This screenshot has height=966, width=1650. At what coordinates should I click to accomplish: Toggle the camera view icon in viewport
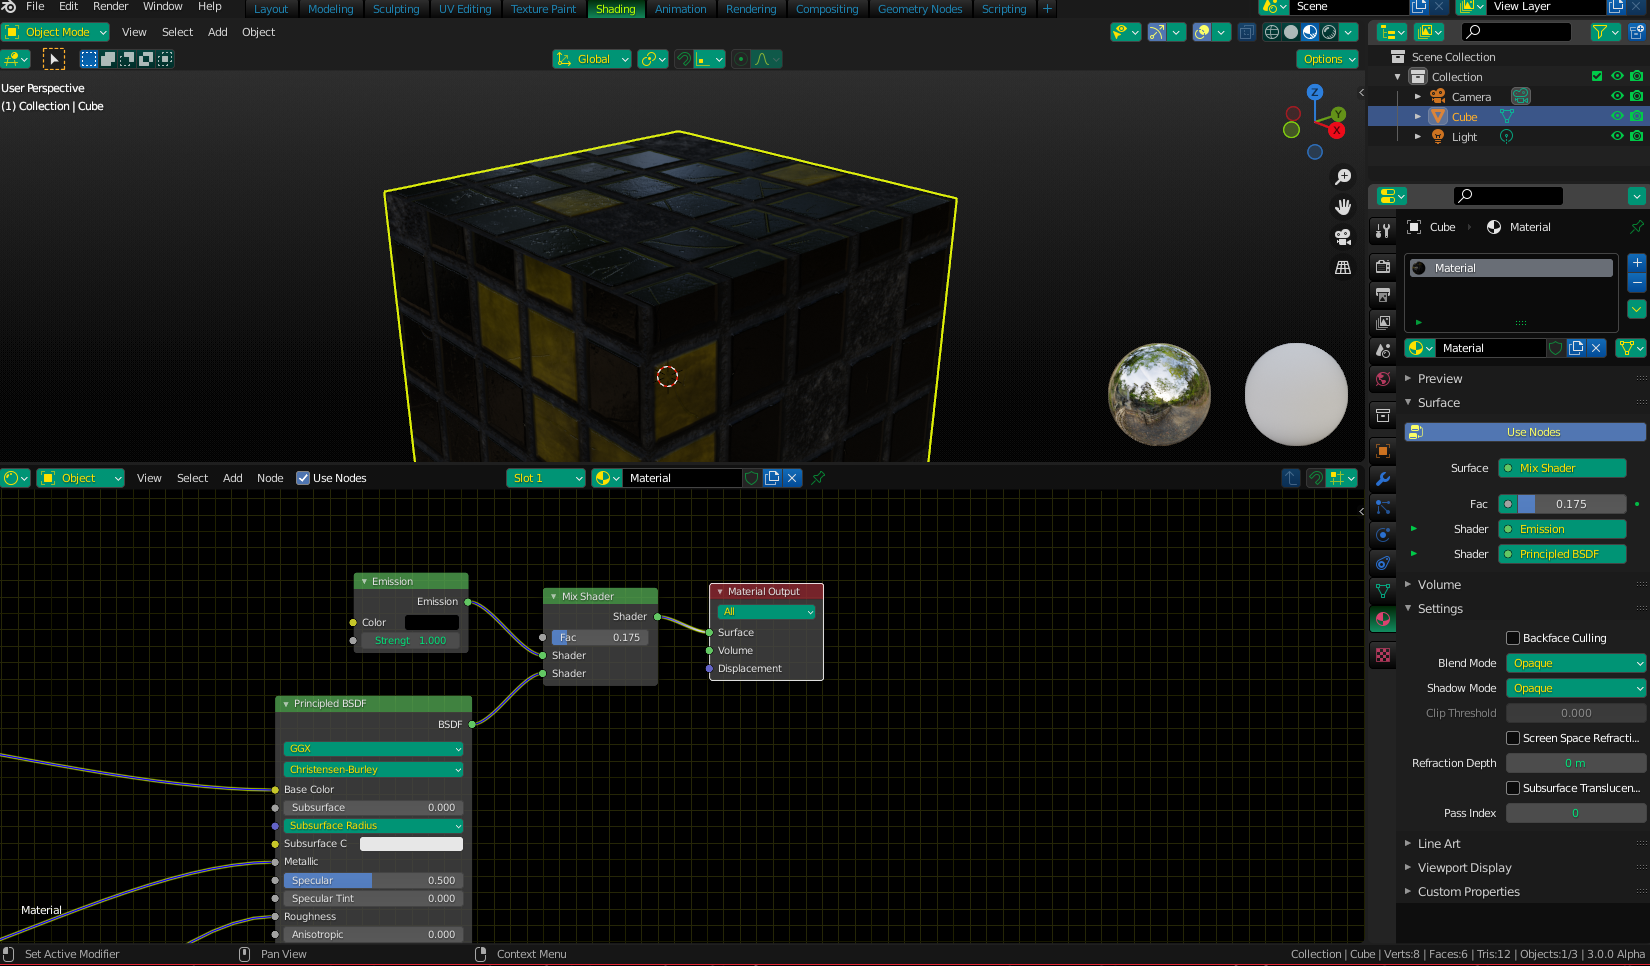pos(1343,237)
